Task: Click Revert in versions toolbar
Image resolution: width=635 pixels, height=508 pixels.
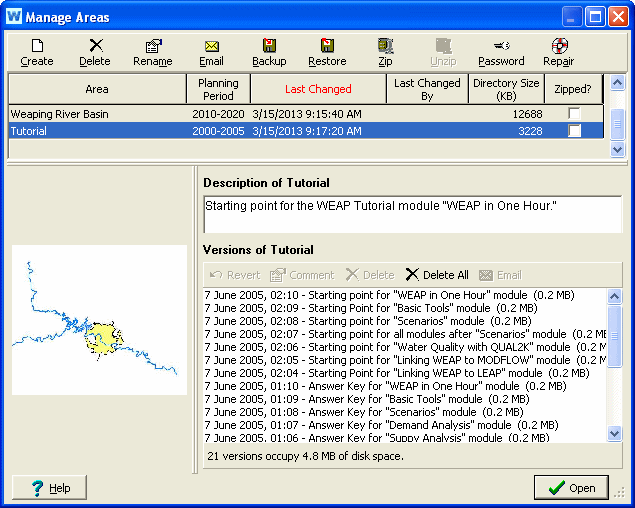Action: (x=234, y=275)
